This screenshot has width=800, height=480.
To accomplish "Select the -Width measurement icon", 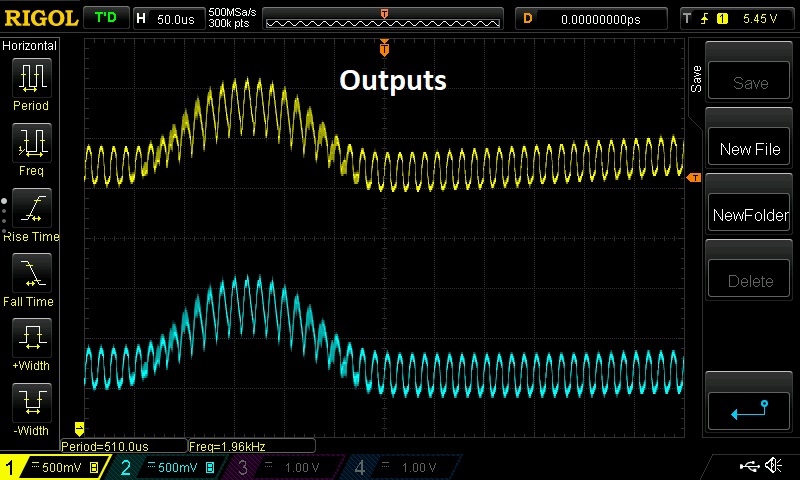I will tap(32, 402).
